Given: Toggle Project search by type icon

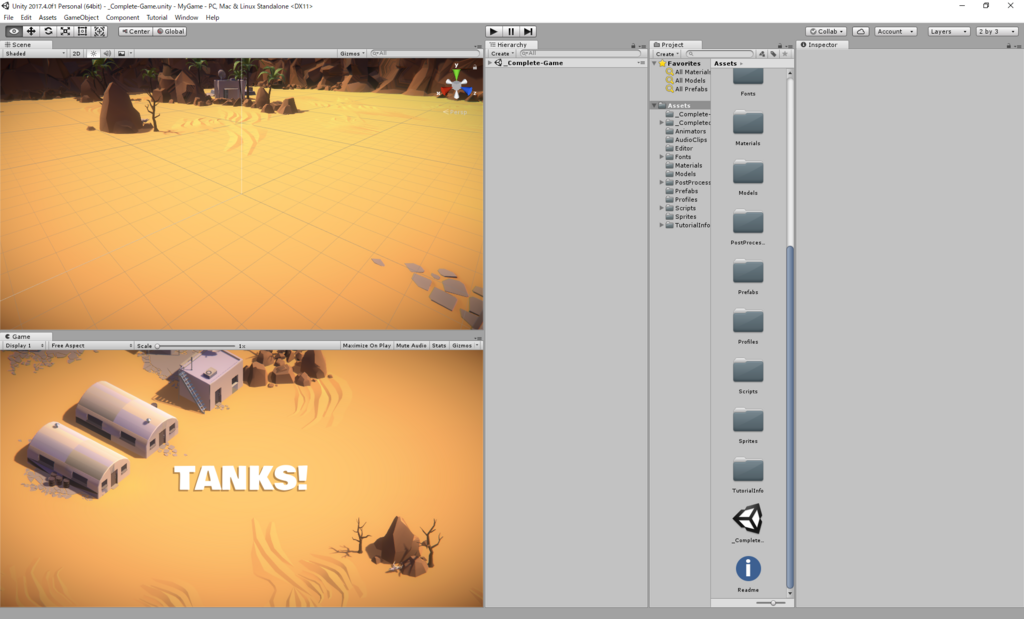Looking at the screenshot, I should click(762, 54).
